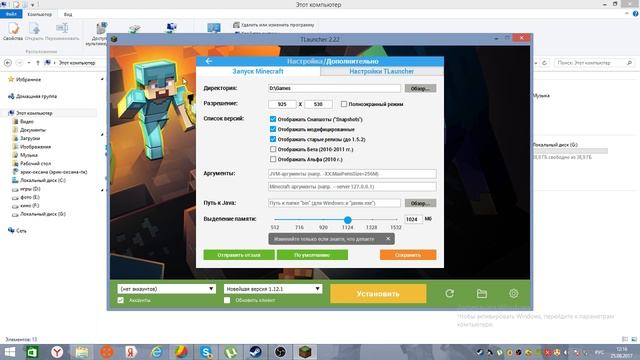Open OBS Studio on the taskbar
640x360 pixels.
coord(280,352)
